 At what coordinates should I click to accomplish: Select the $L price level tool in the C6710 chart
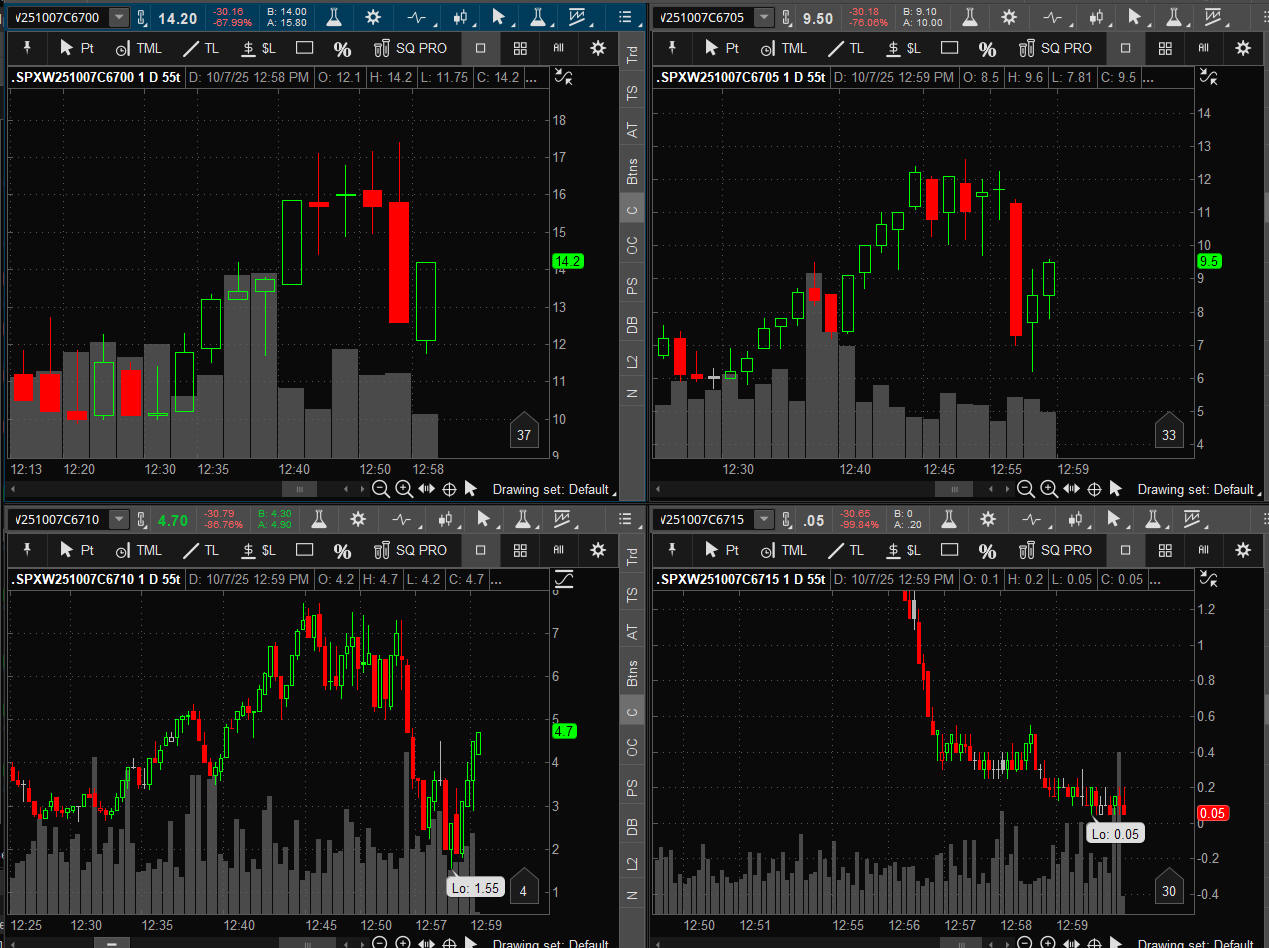point(259,550)
